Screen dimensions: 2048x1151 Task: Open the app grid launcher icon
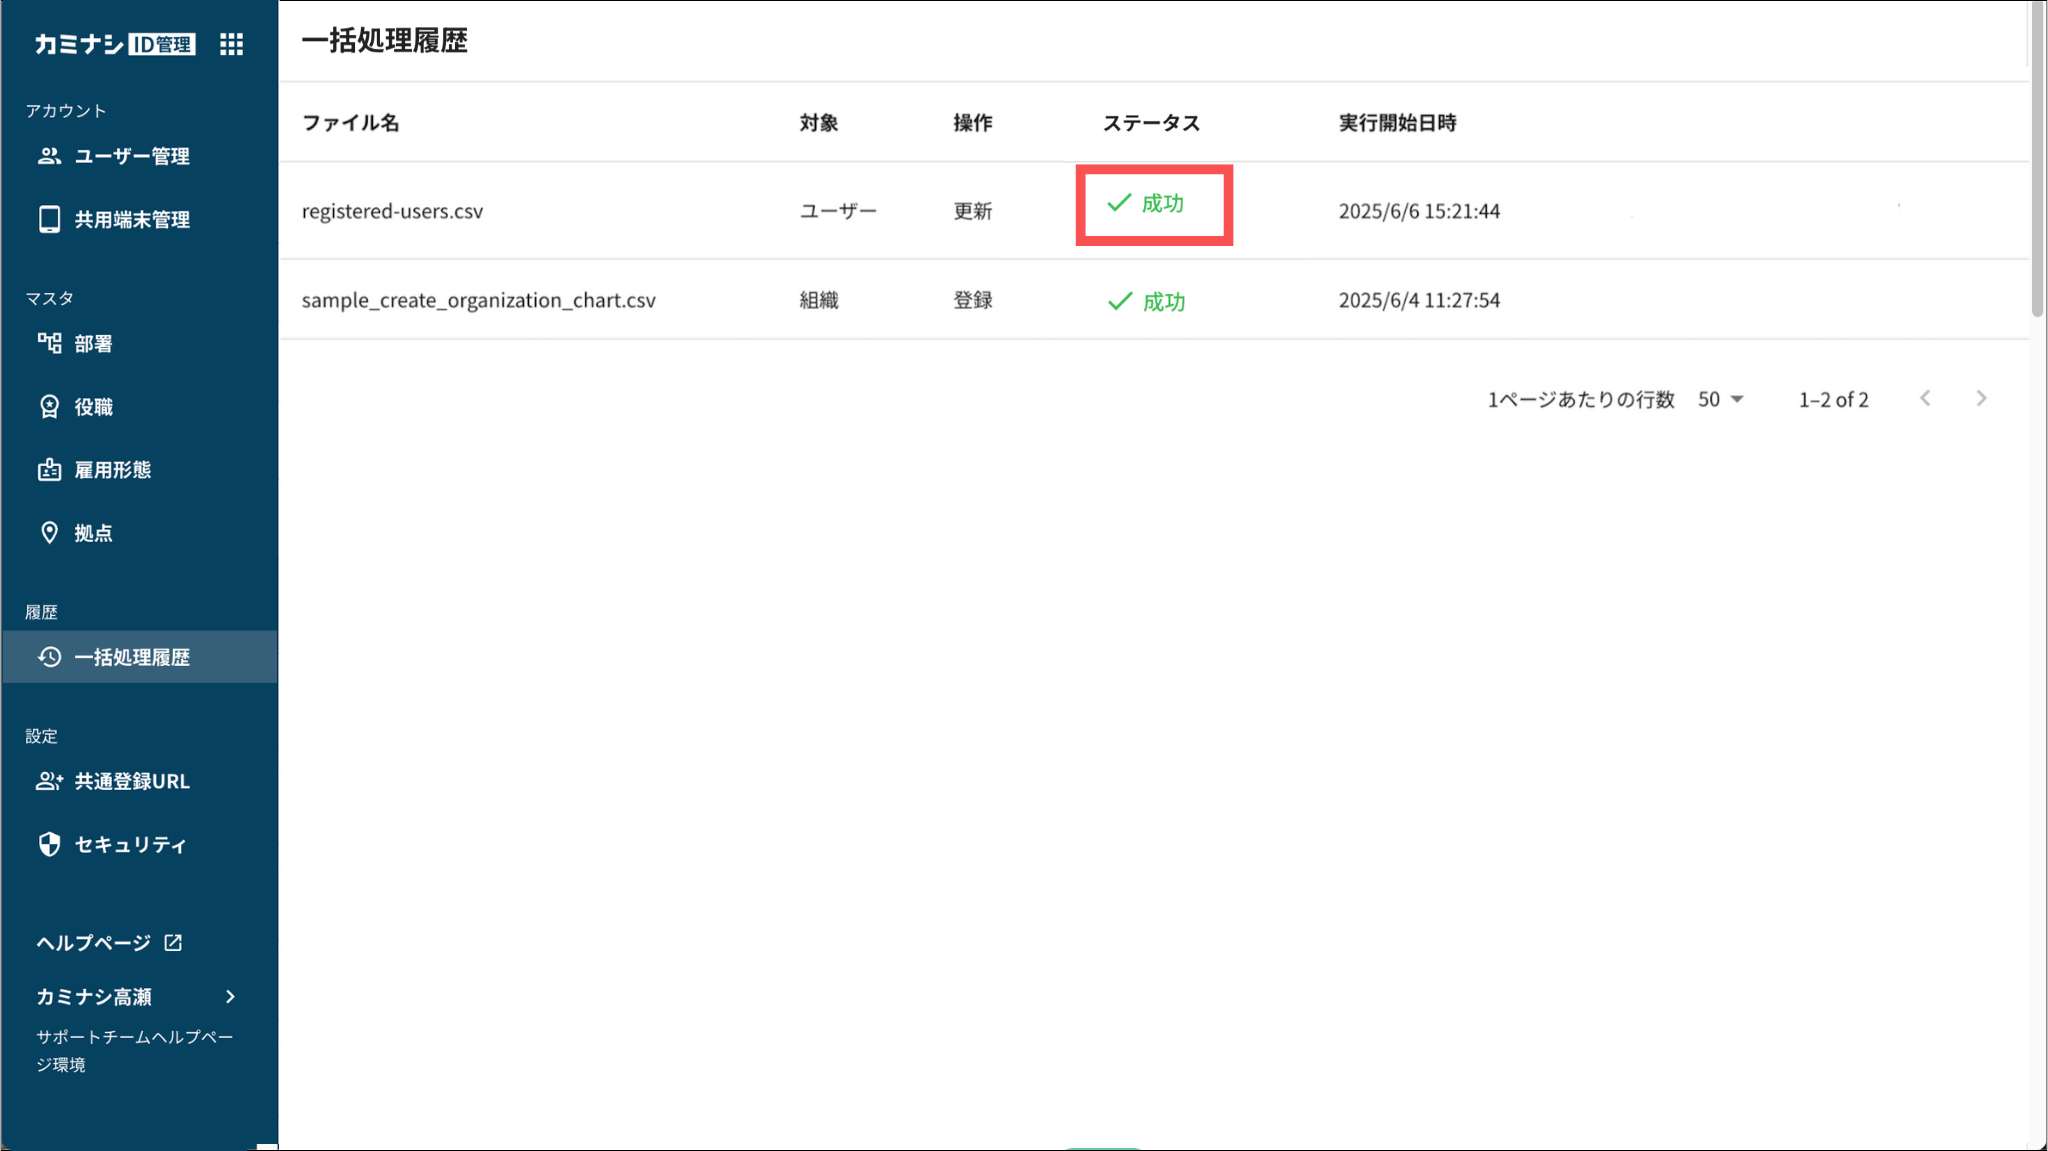(231, 44)
